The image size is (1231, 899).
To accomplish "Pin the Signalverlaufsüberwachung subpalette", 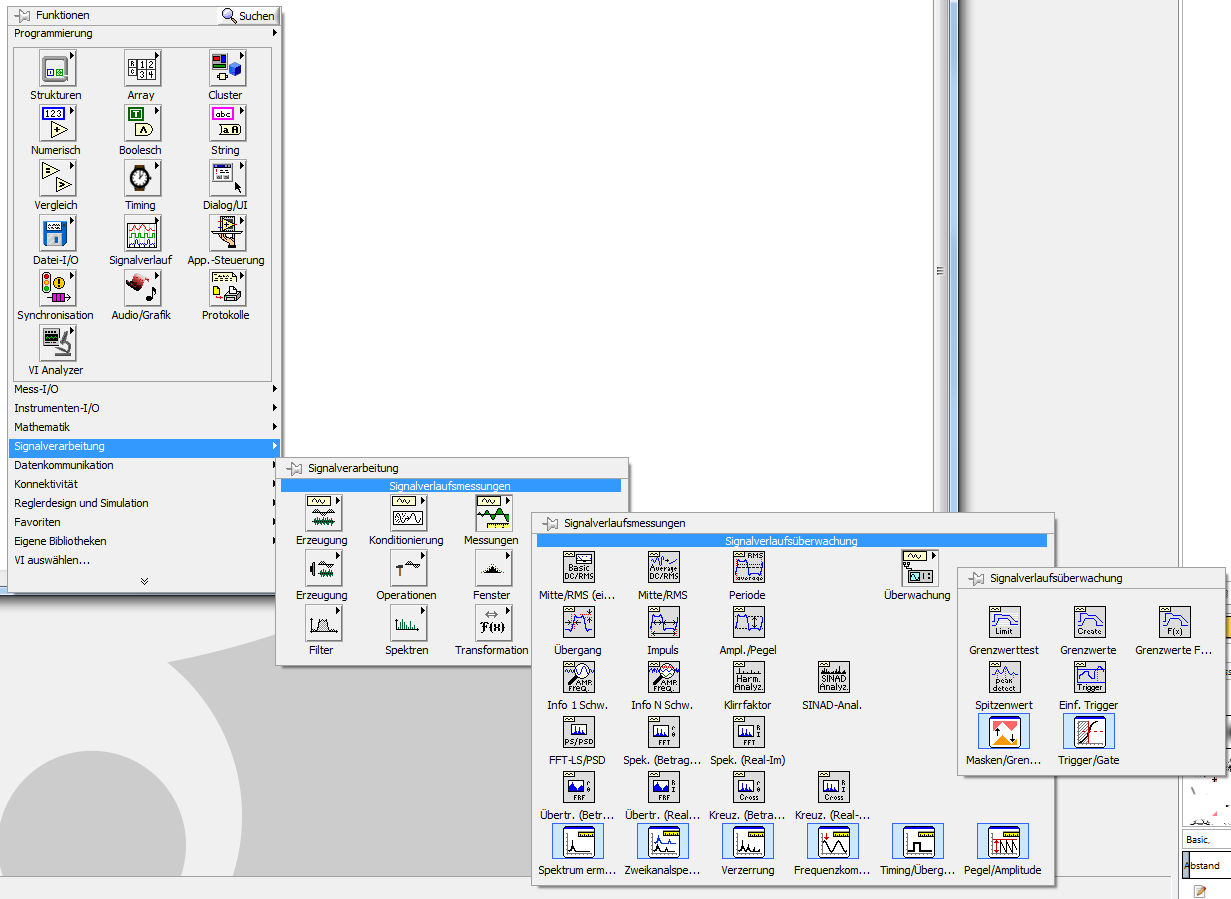I will (x=976, y=578).
